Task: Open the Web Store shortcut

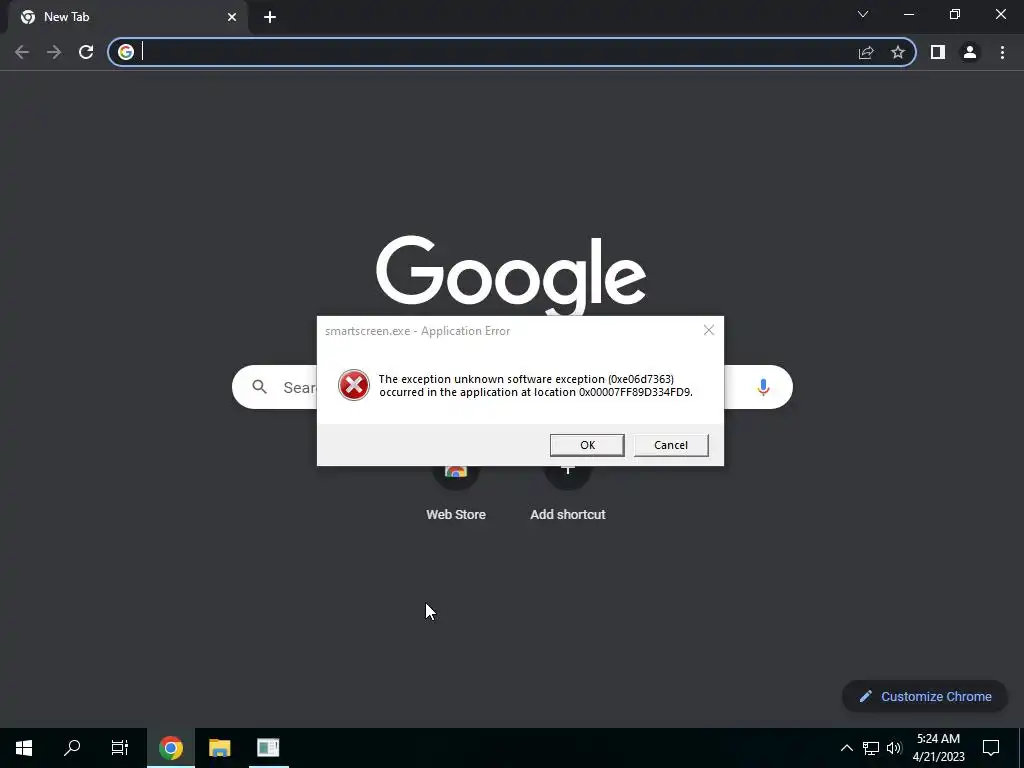Action: [456, 495]
